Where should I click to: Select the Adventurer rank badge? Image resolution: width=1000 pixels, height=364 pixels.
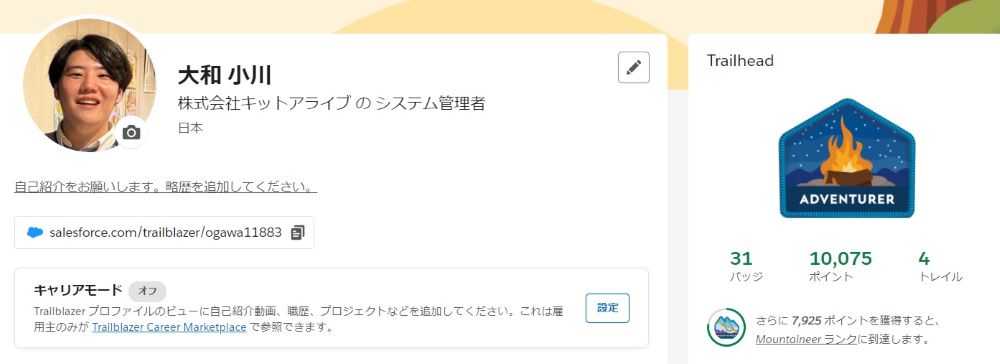click(846, 158)
